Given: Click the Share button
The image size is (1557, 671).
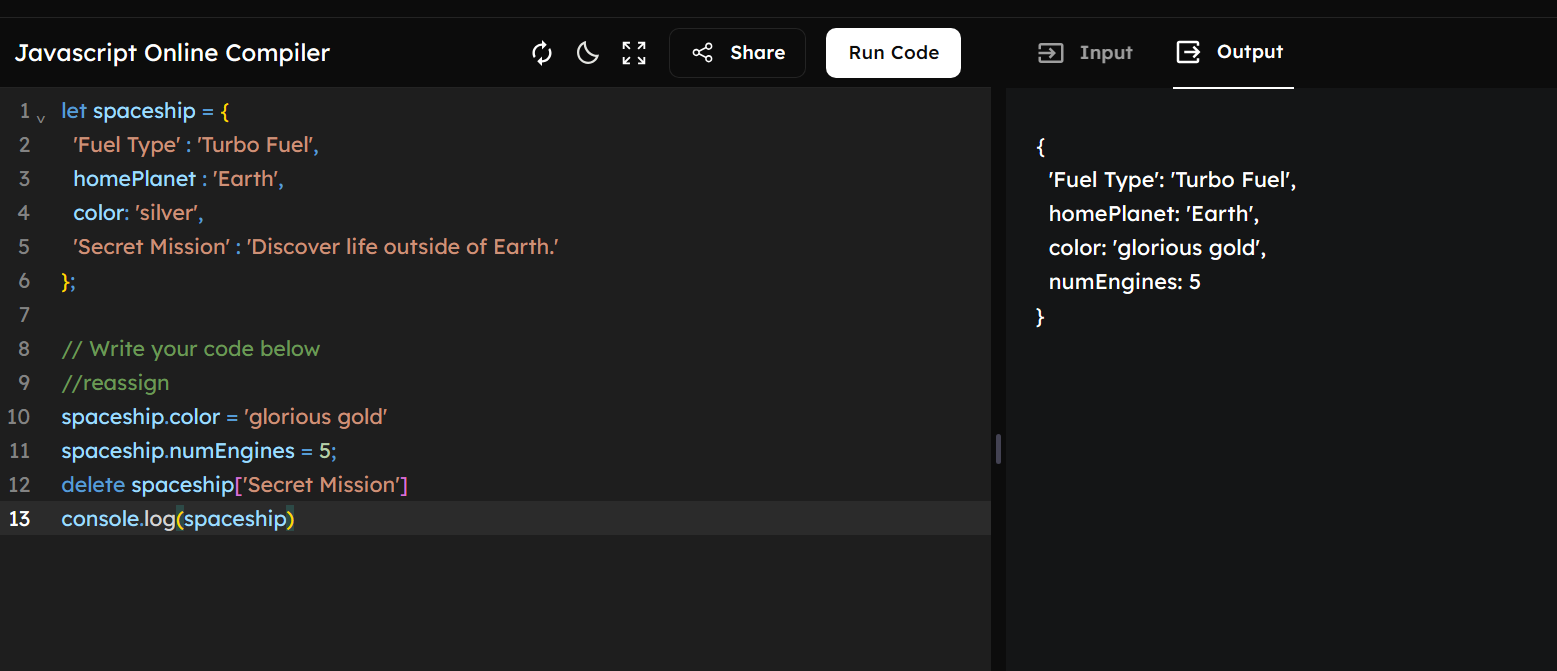Looking at the screenshot, I should pyautogui.click(x=737, y=53).
